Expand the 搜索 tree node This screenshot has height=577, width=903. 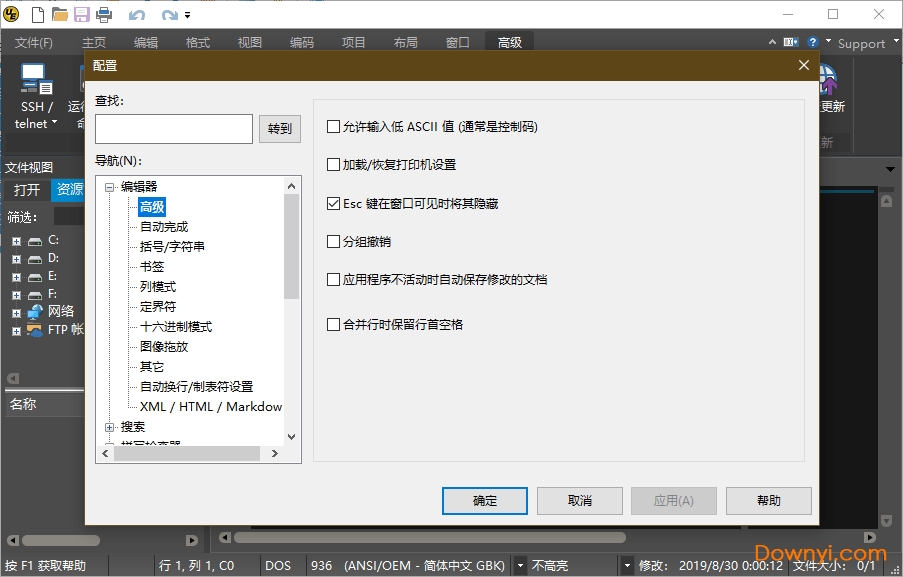pyautogui.click(x=109, y=426)
